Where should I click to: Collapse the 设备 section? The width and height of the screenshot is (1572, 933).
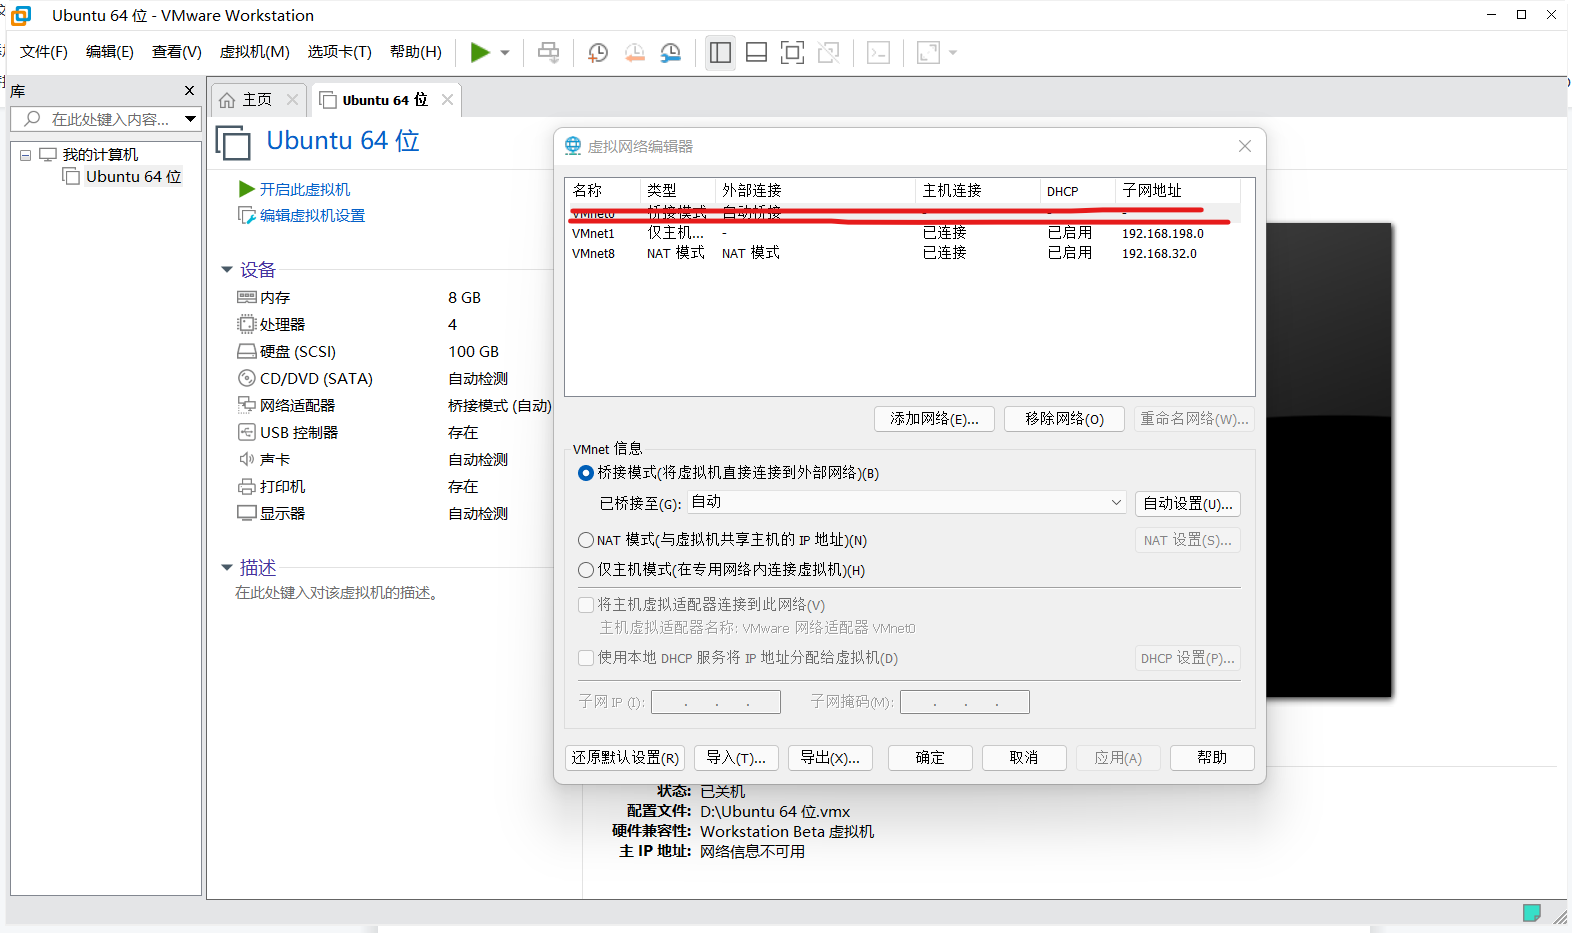(227, 270)
